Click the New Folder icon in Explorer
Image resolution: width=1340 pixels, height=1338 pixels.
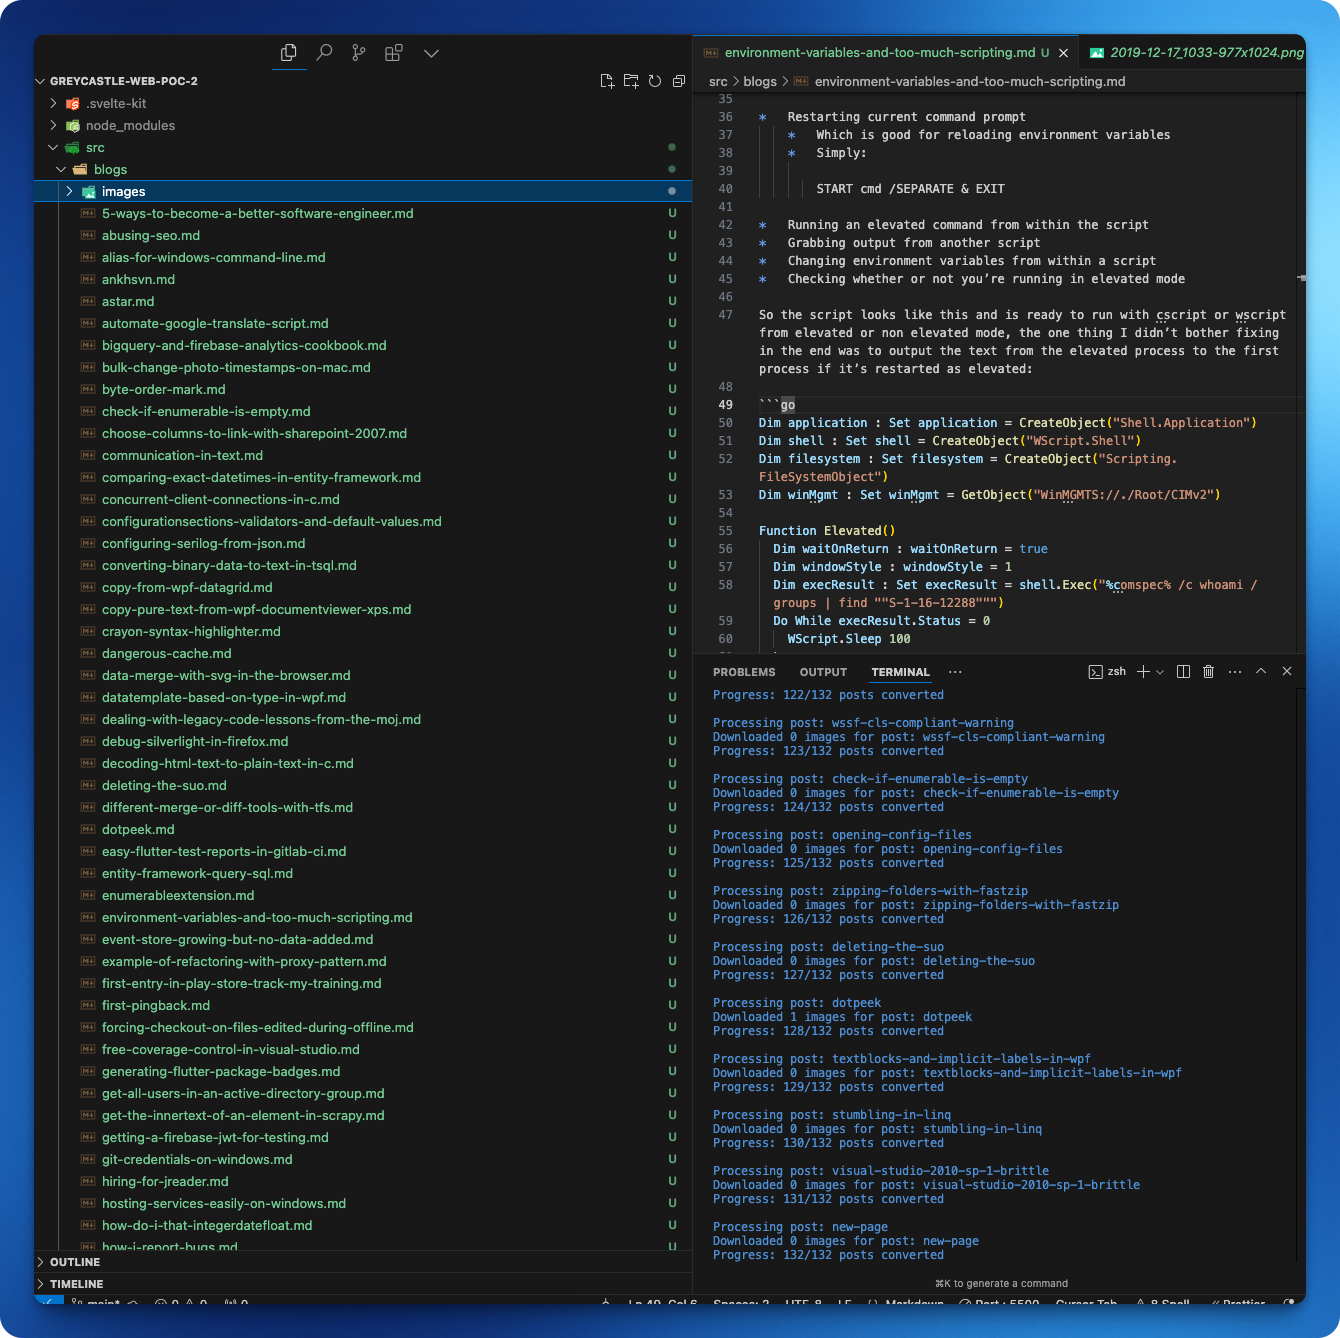point(631,81)
